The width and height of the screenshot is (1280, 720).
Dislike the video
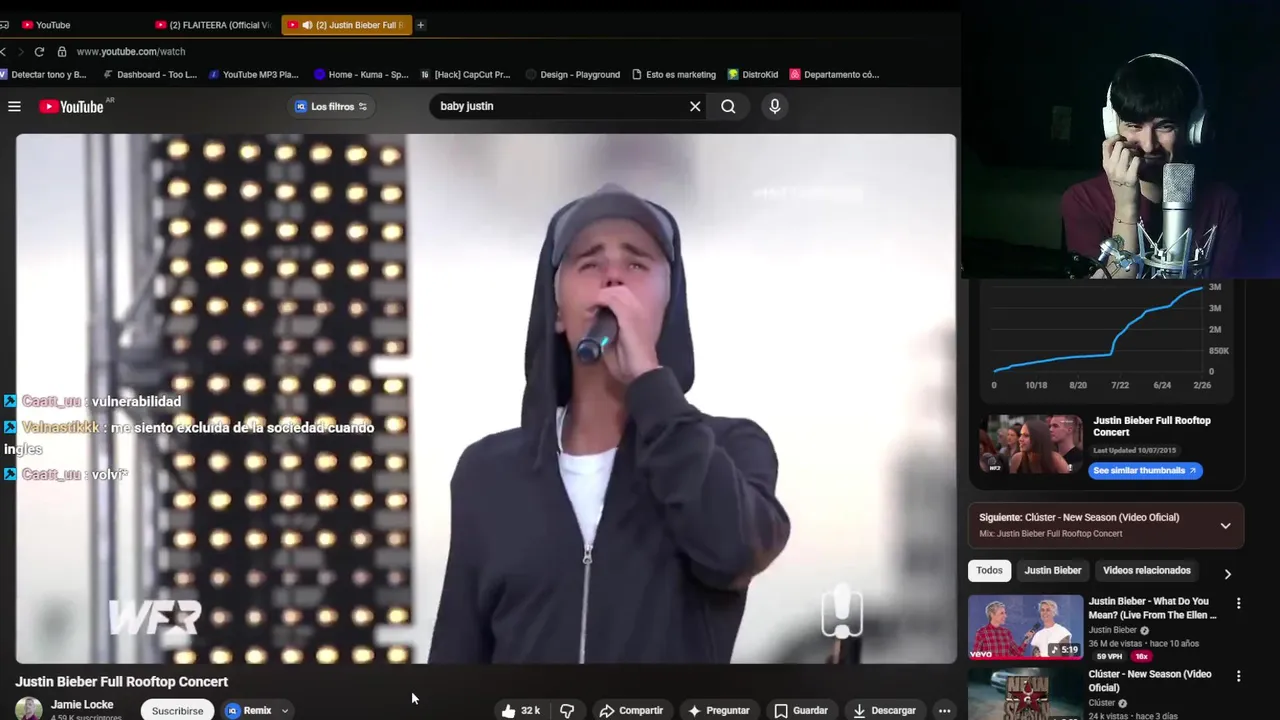click(567, 711)
